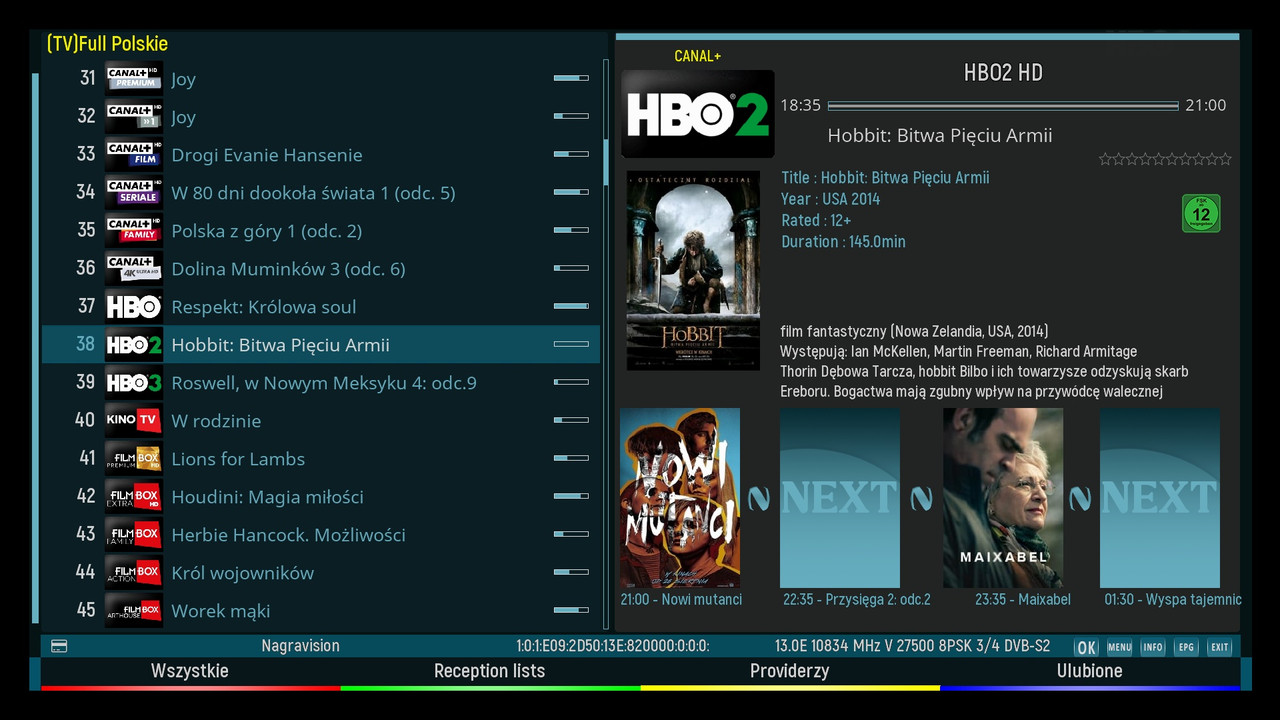Click the HBO2 HD channel name heading
Viewport: 1280px width, 720px height.
tap(1003, 72)
